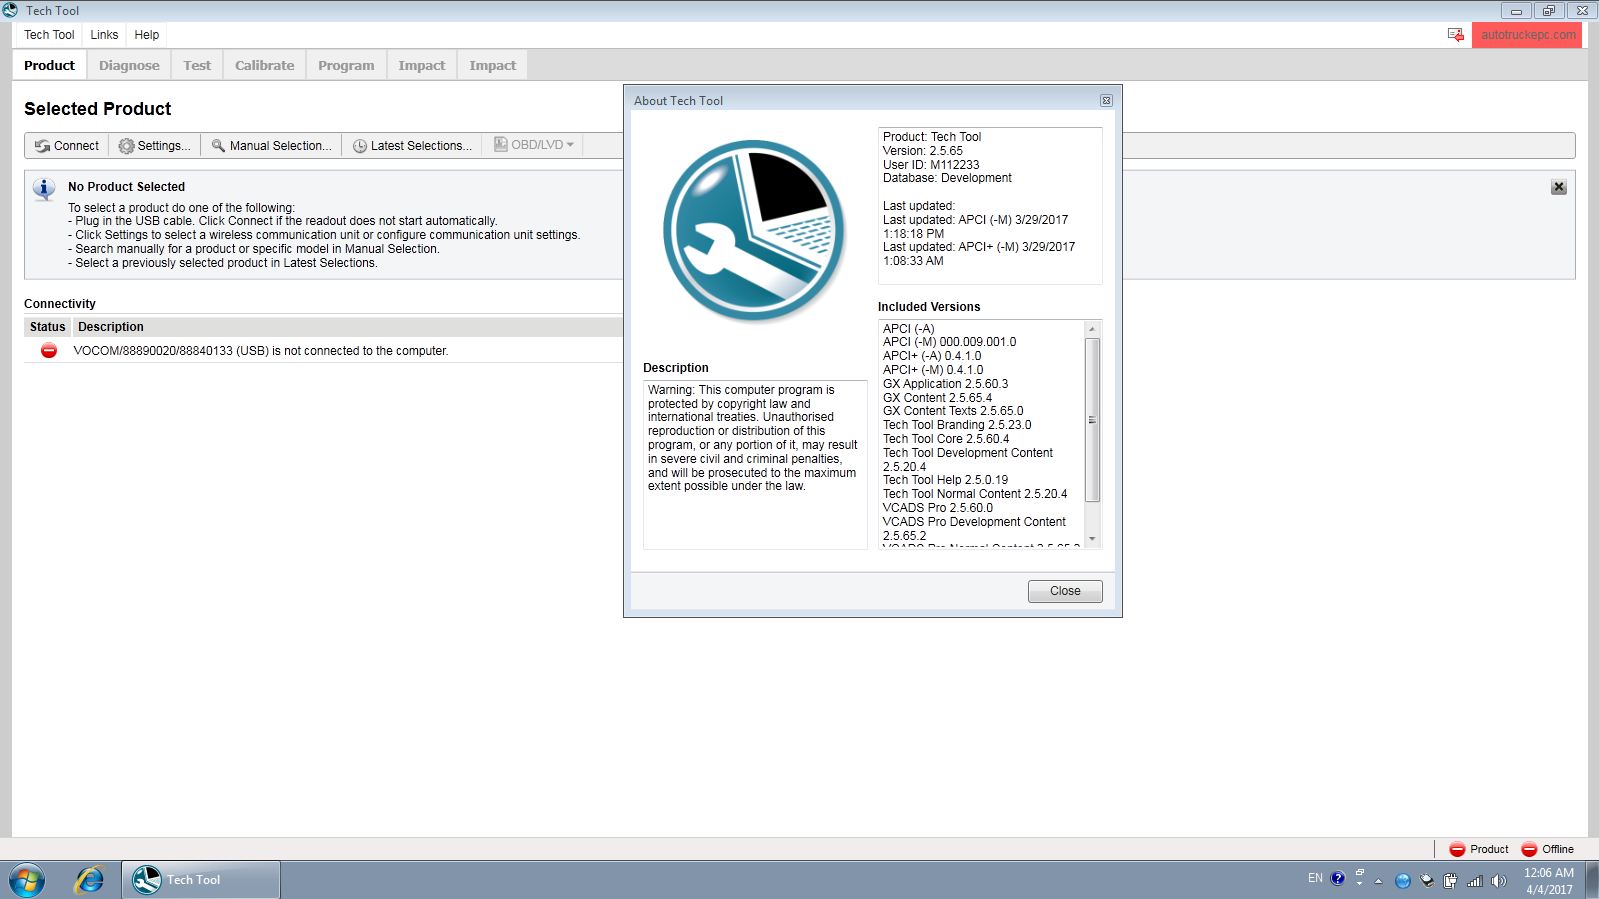Screen dimensions: 1599x899
Task: Switch to the Product tab
Action: [x=50, y=66]
